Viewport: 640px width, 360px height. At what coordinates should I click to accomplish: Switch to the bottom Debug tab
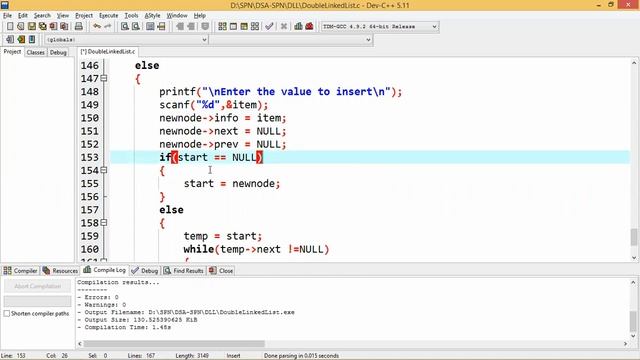point(145,271)
